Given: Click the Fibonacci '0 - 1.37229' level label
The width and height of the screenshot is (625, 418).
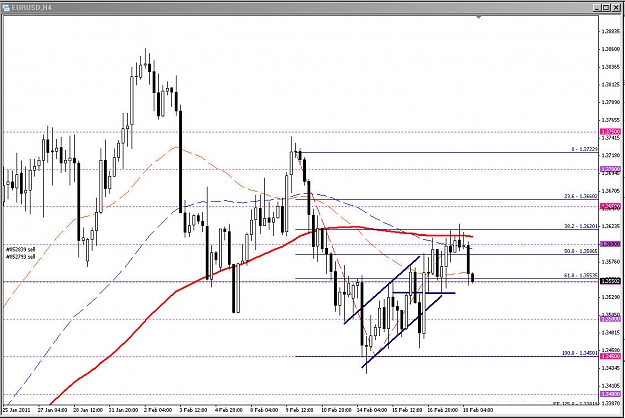Looking at the screenshot, I should [584, 149].
